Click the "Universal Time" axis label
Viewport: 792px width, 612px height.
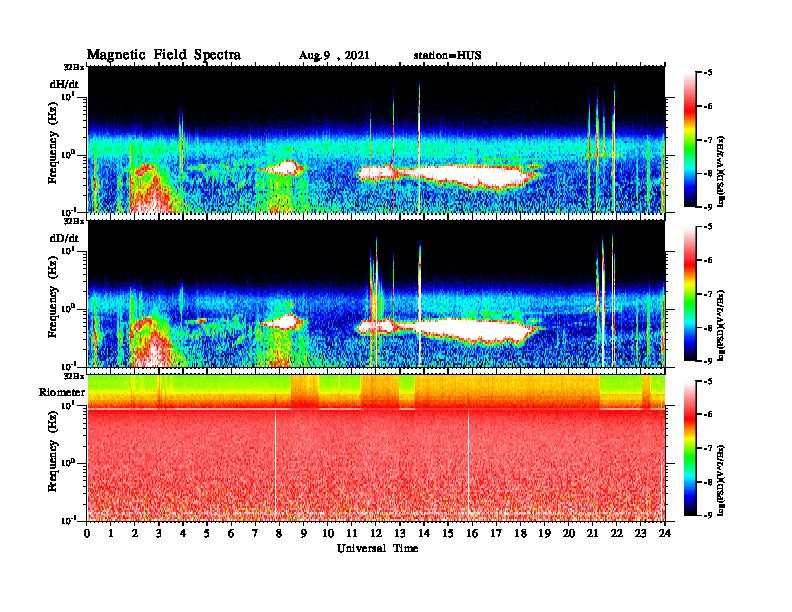click(x=377, y=548)
